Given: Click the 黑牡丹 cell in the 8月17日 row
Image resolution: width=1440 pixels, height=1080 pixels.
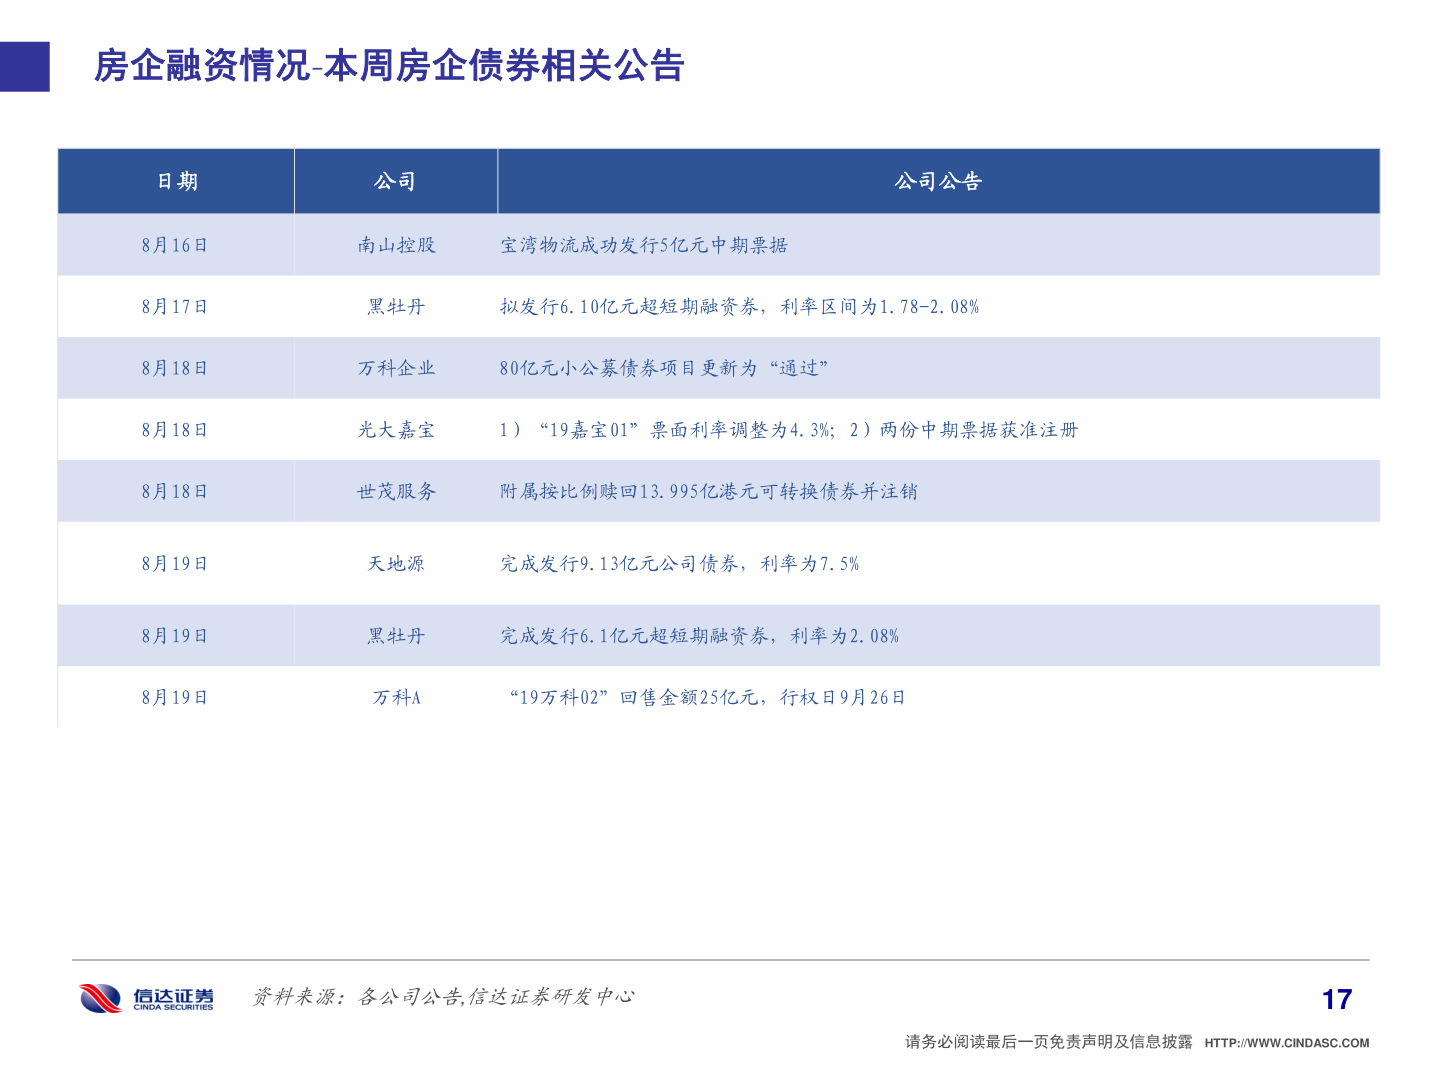Looking at the screenshot, I should (397, 307).
